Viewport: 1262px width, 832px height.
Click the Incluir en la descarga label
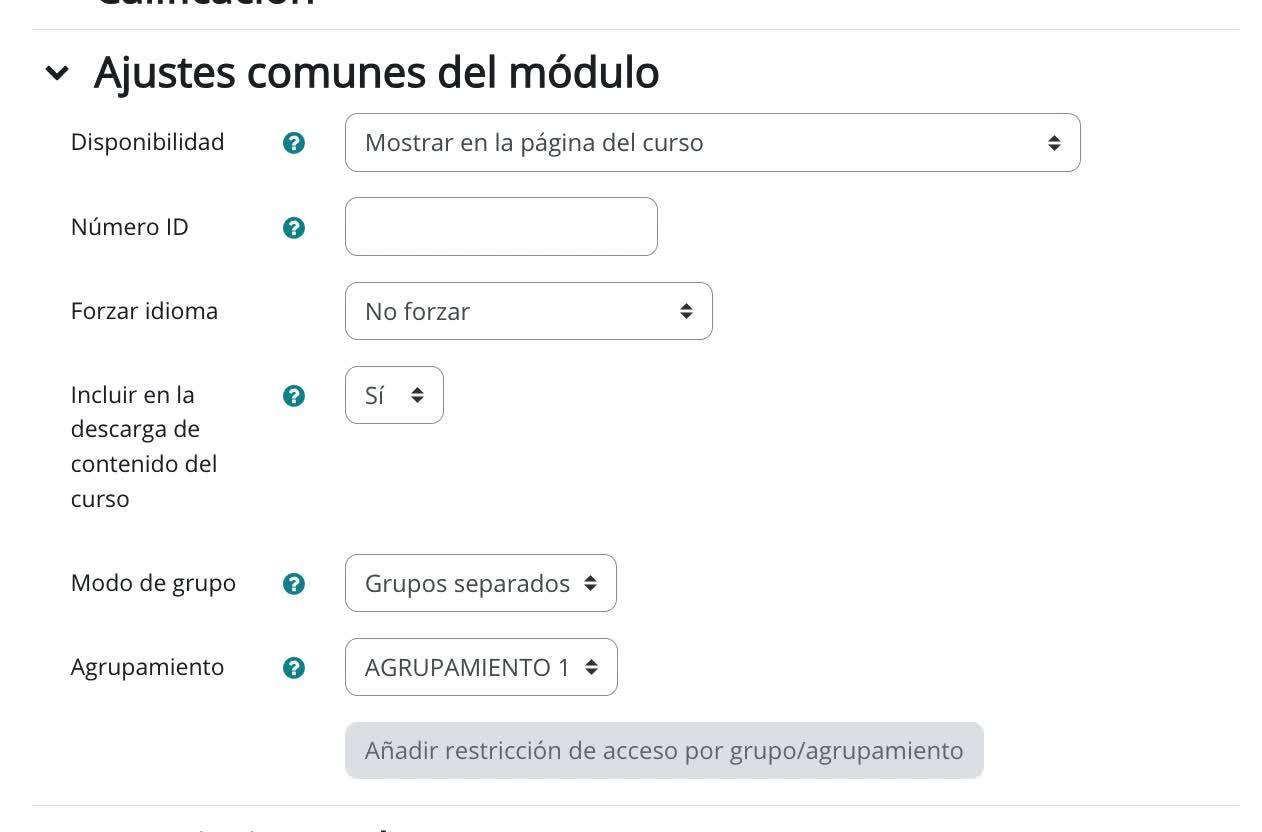143,446
